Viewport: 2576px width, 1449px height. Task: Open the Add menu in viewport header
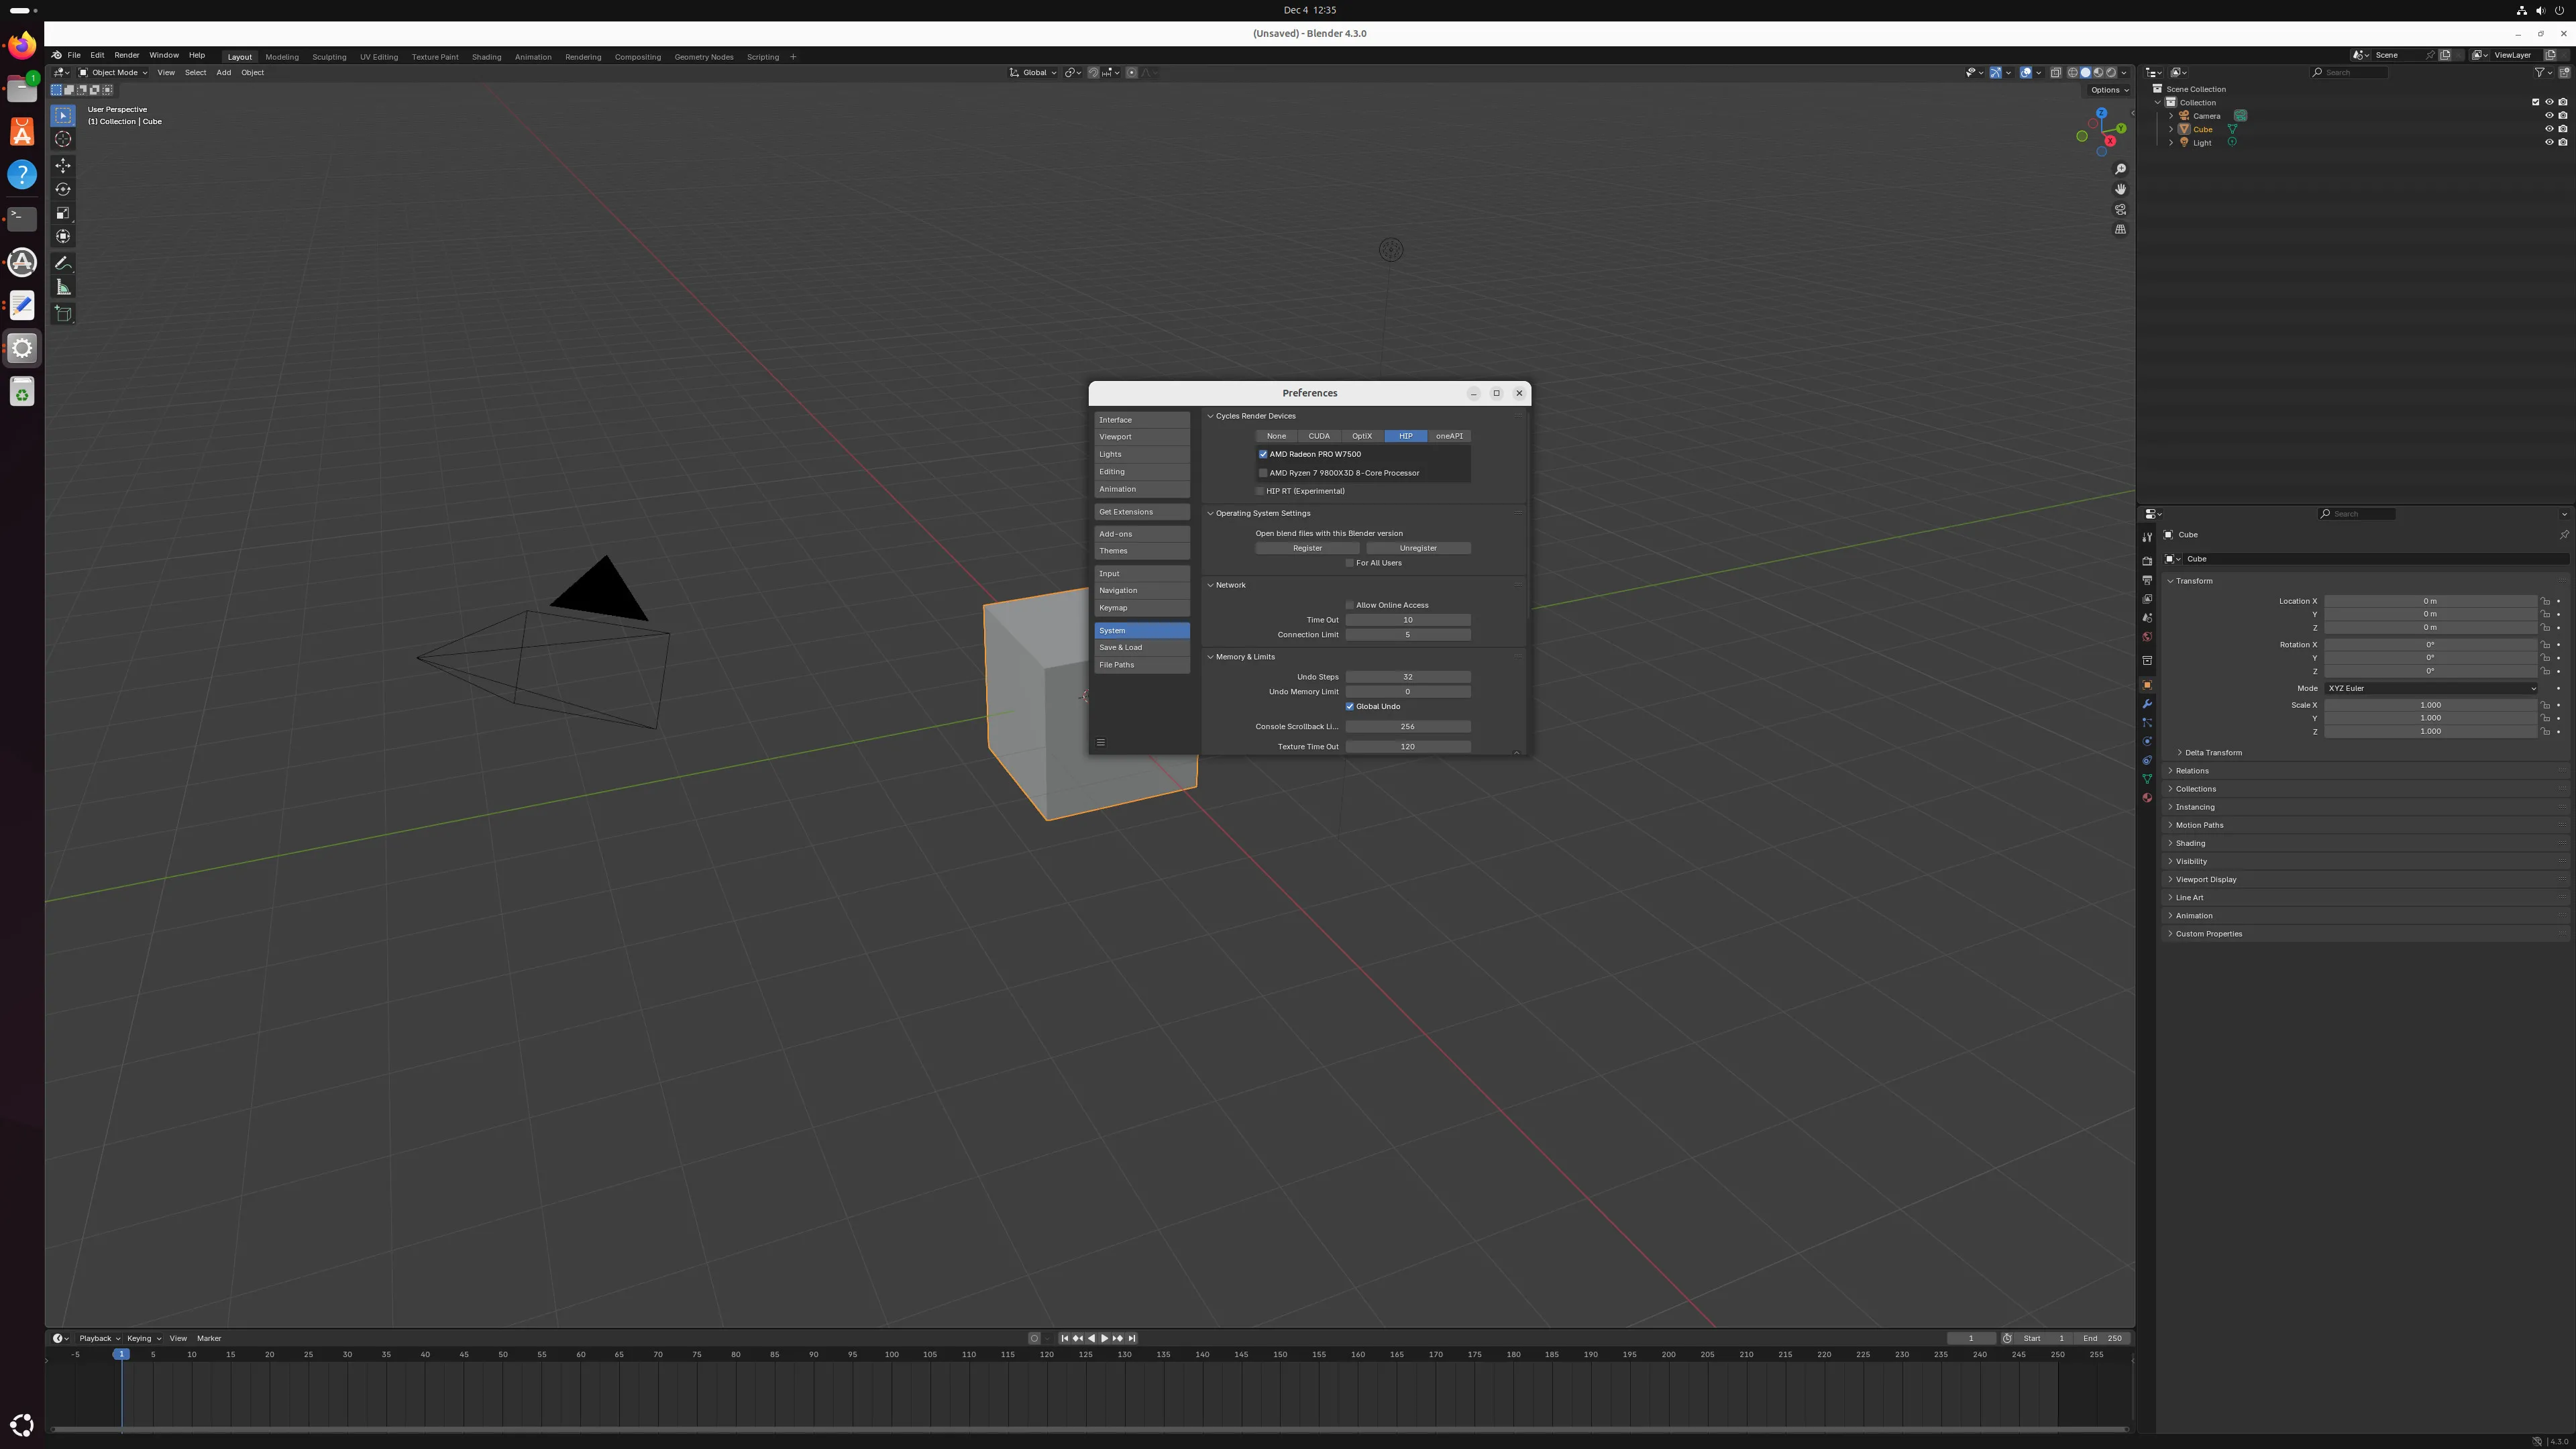click(224, 72)
